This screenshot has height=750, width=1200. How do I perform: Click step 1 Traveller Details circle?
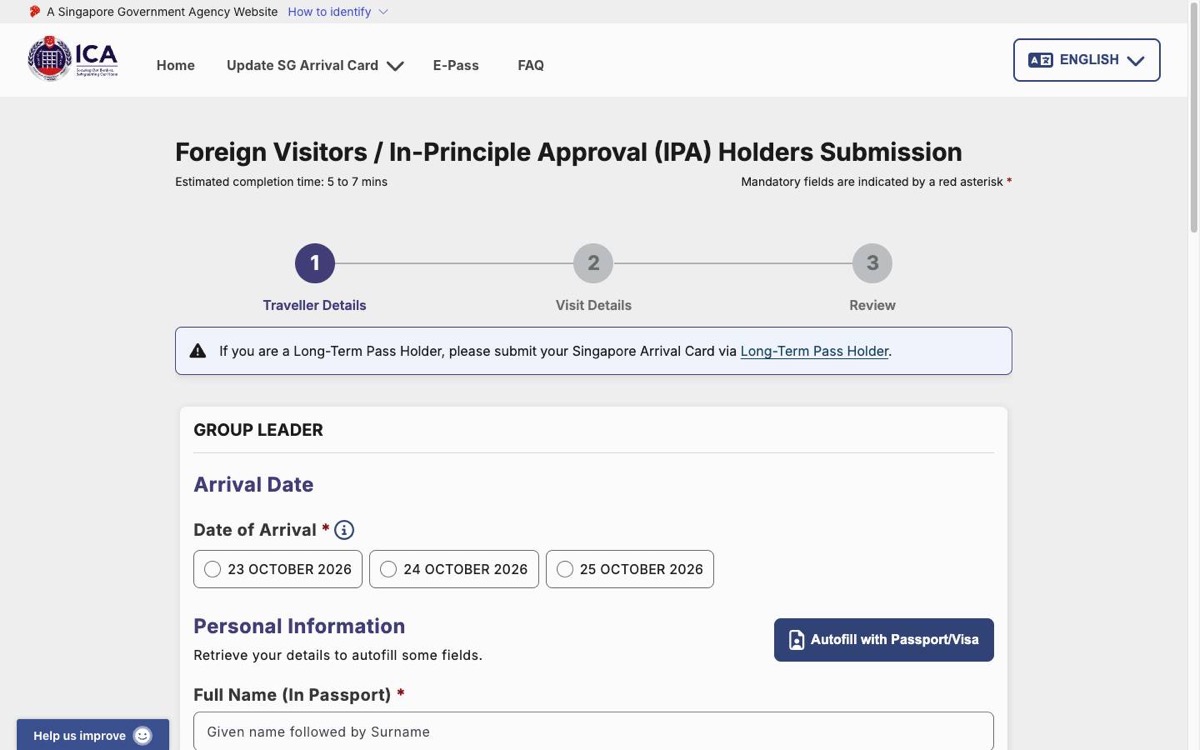(x=315, y=264)
